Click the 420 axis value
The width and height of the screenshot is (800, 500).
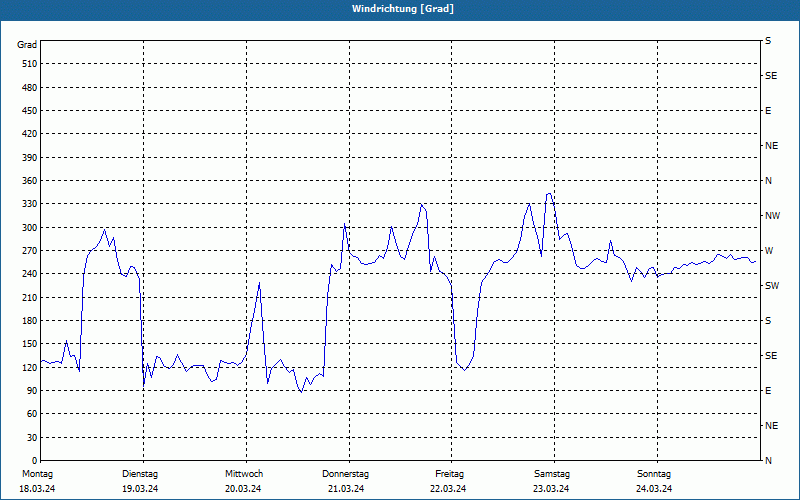pyautogui.click(x=30, y=134)
